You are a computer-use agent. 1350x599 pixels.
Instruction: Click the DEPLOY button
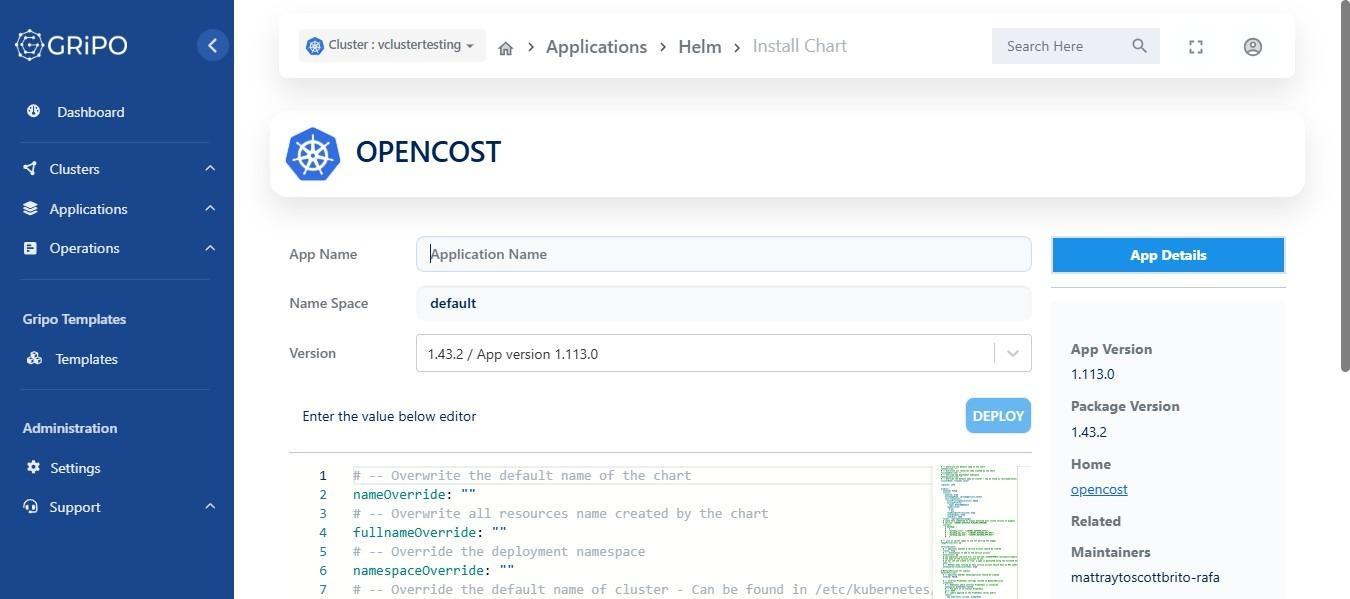pos(998,416)
